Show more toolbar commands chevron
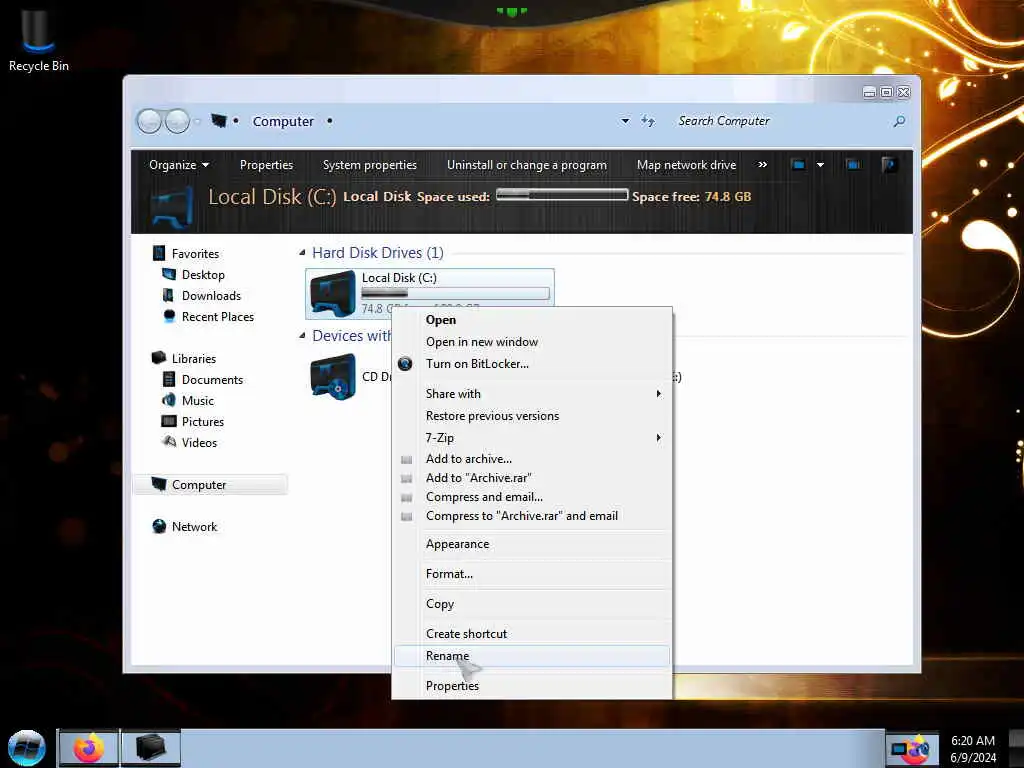This screenshot has width=1024, height=768. click(x=762, y=165)
